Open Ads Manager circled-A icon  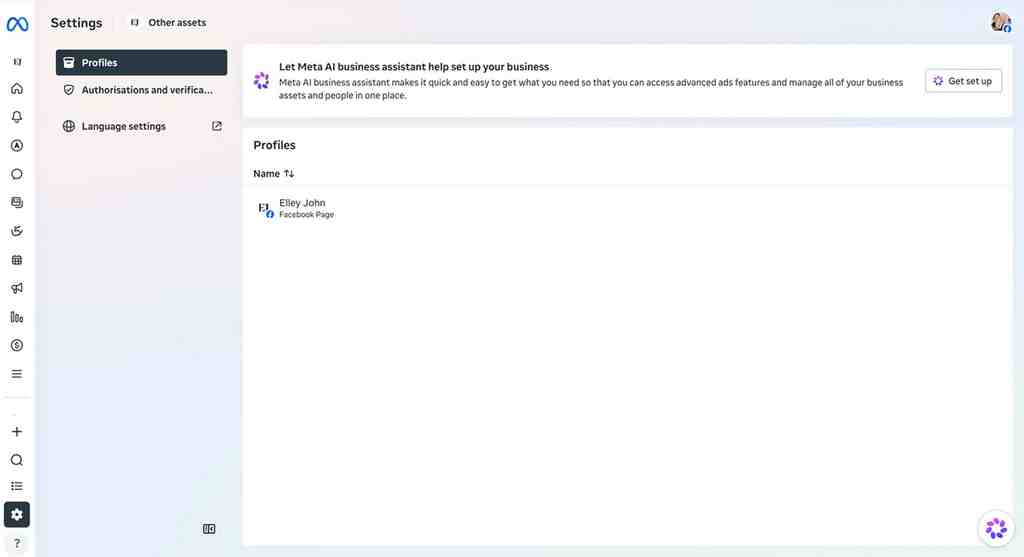(17, 146)
